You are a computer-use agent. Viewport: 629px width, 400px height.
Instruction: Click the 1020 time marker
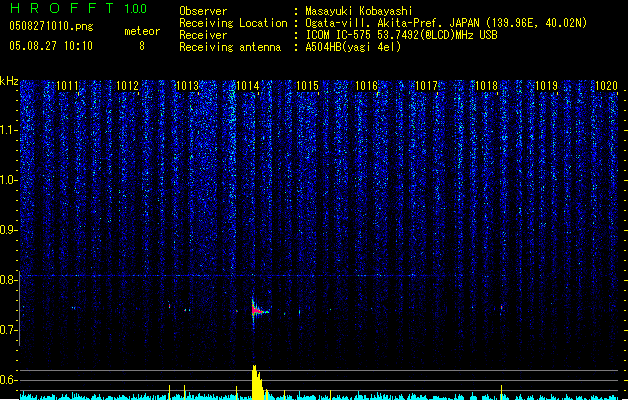pyautogui.click(x=606, y=86)
